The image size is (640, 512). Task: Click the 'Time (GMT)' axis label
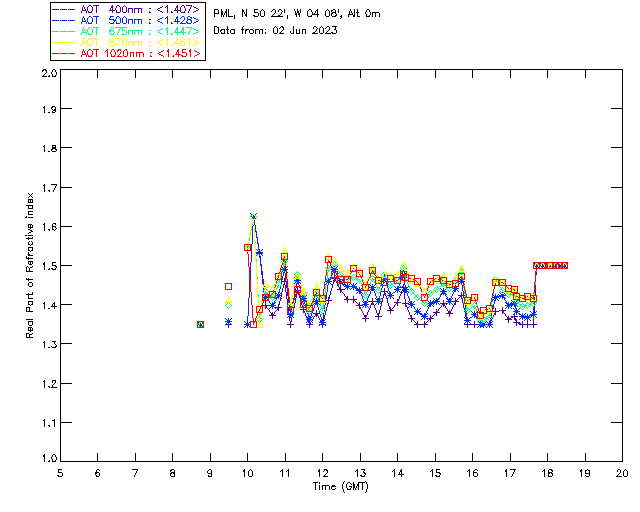340,487
